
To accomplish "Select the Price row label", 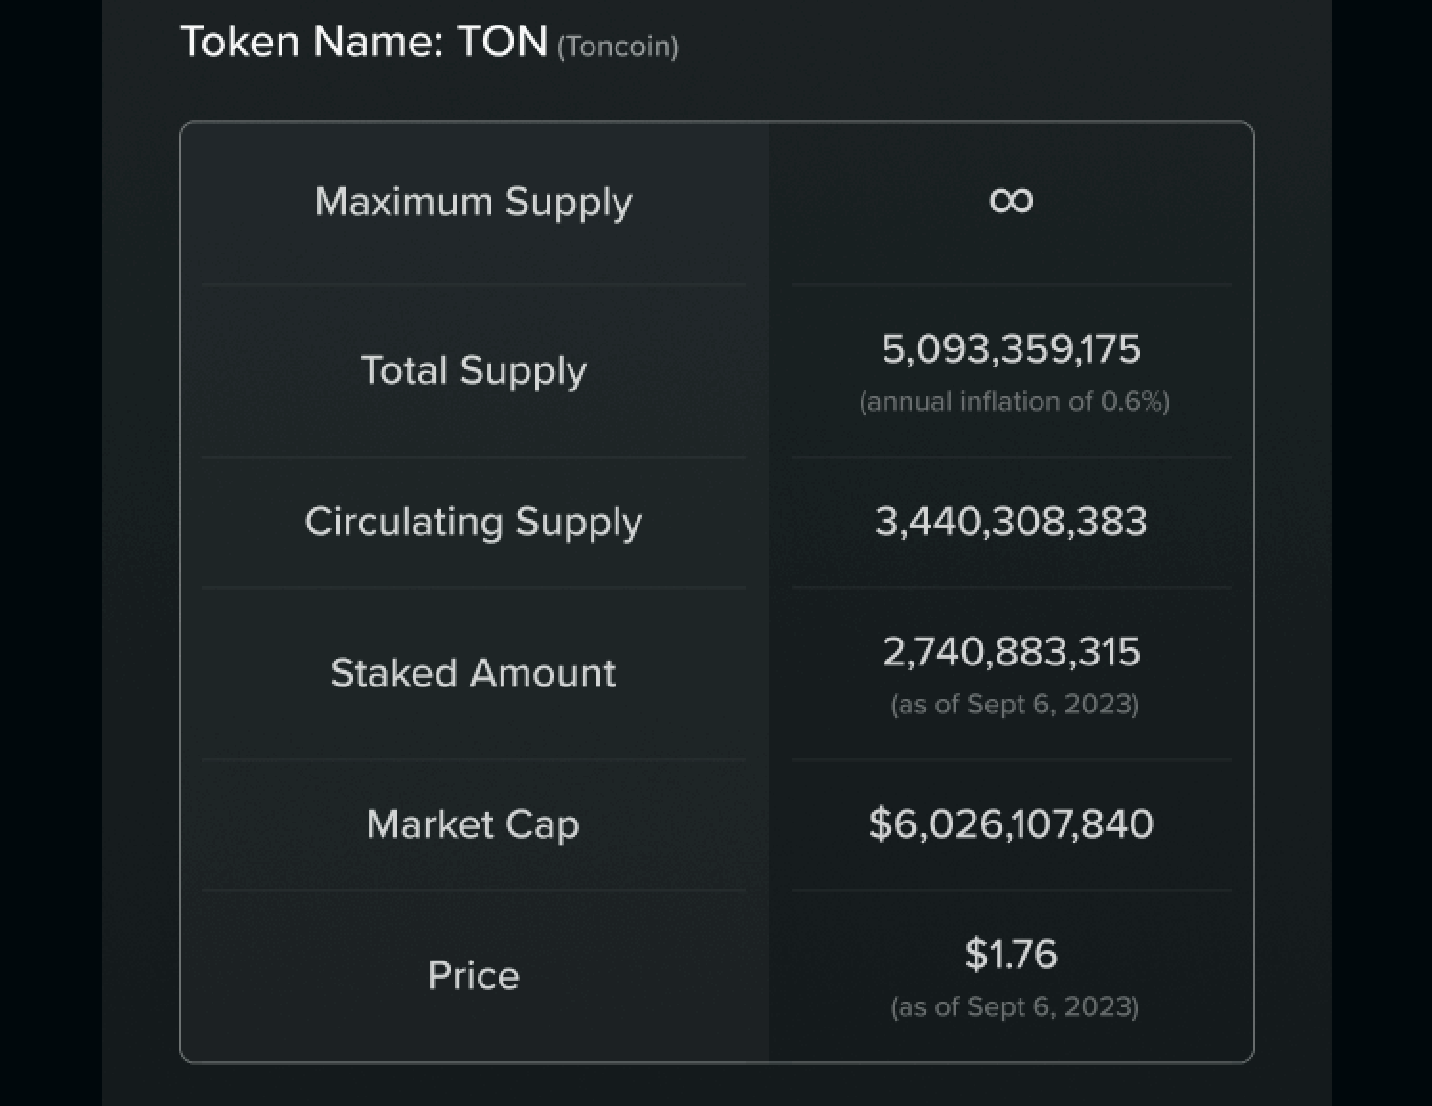I will pyautogui.click(x=473, y=976).
